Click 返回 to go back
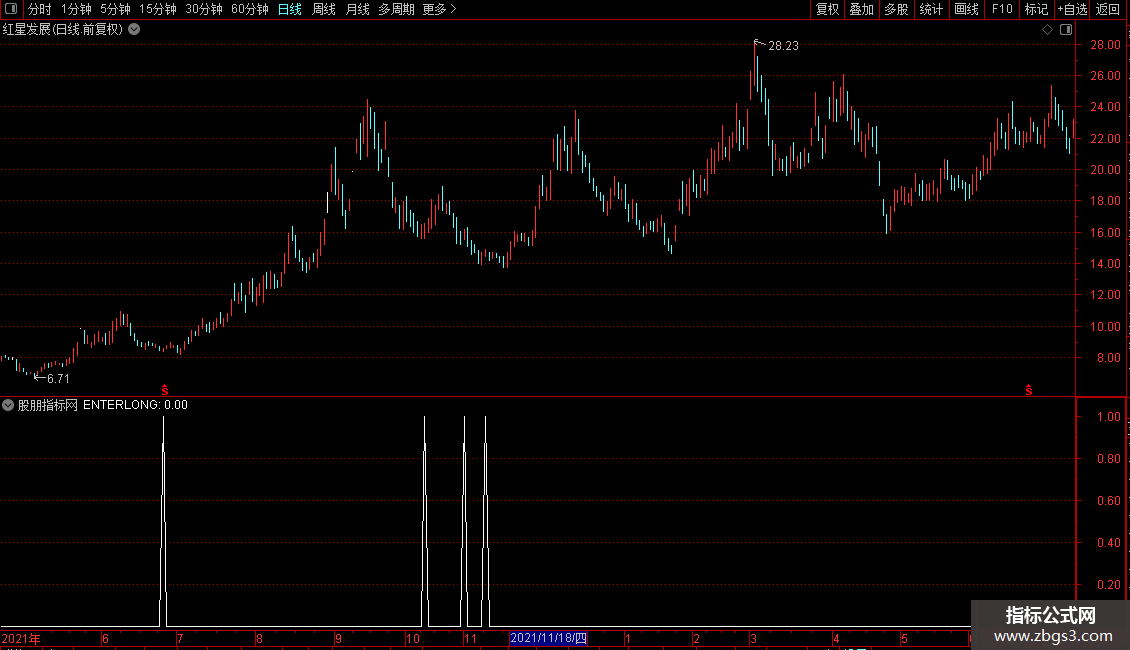This screenshot has height=650, width=1130. 1108,9
